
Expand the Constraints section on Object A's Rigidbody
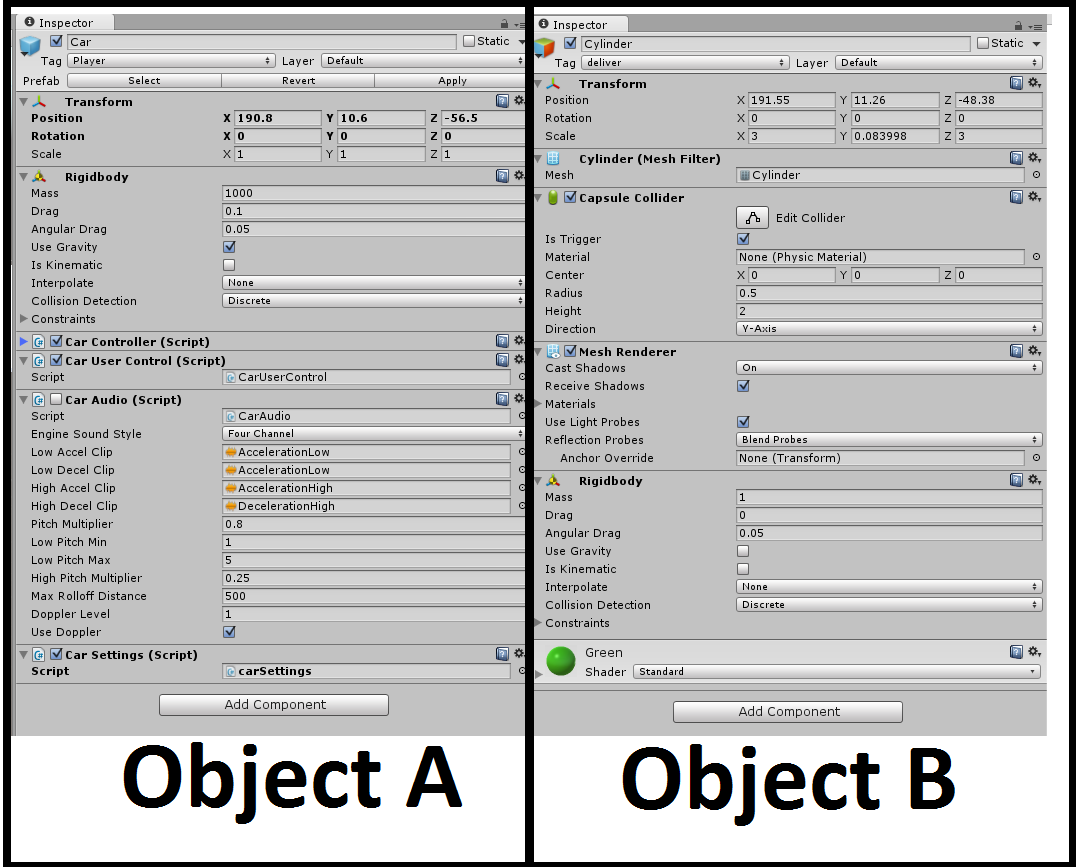pos(24,318)
